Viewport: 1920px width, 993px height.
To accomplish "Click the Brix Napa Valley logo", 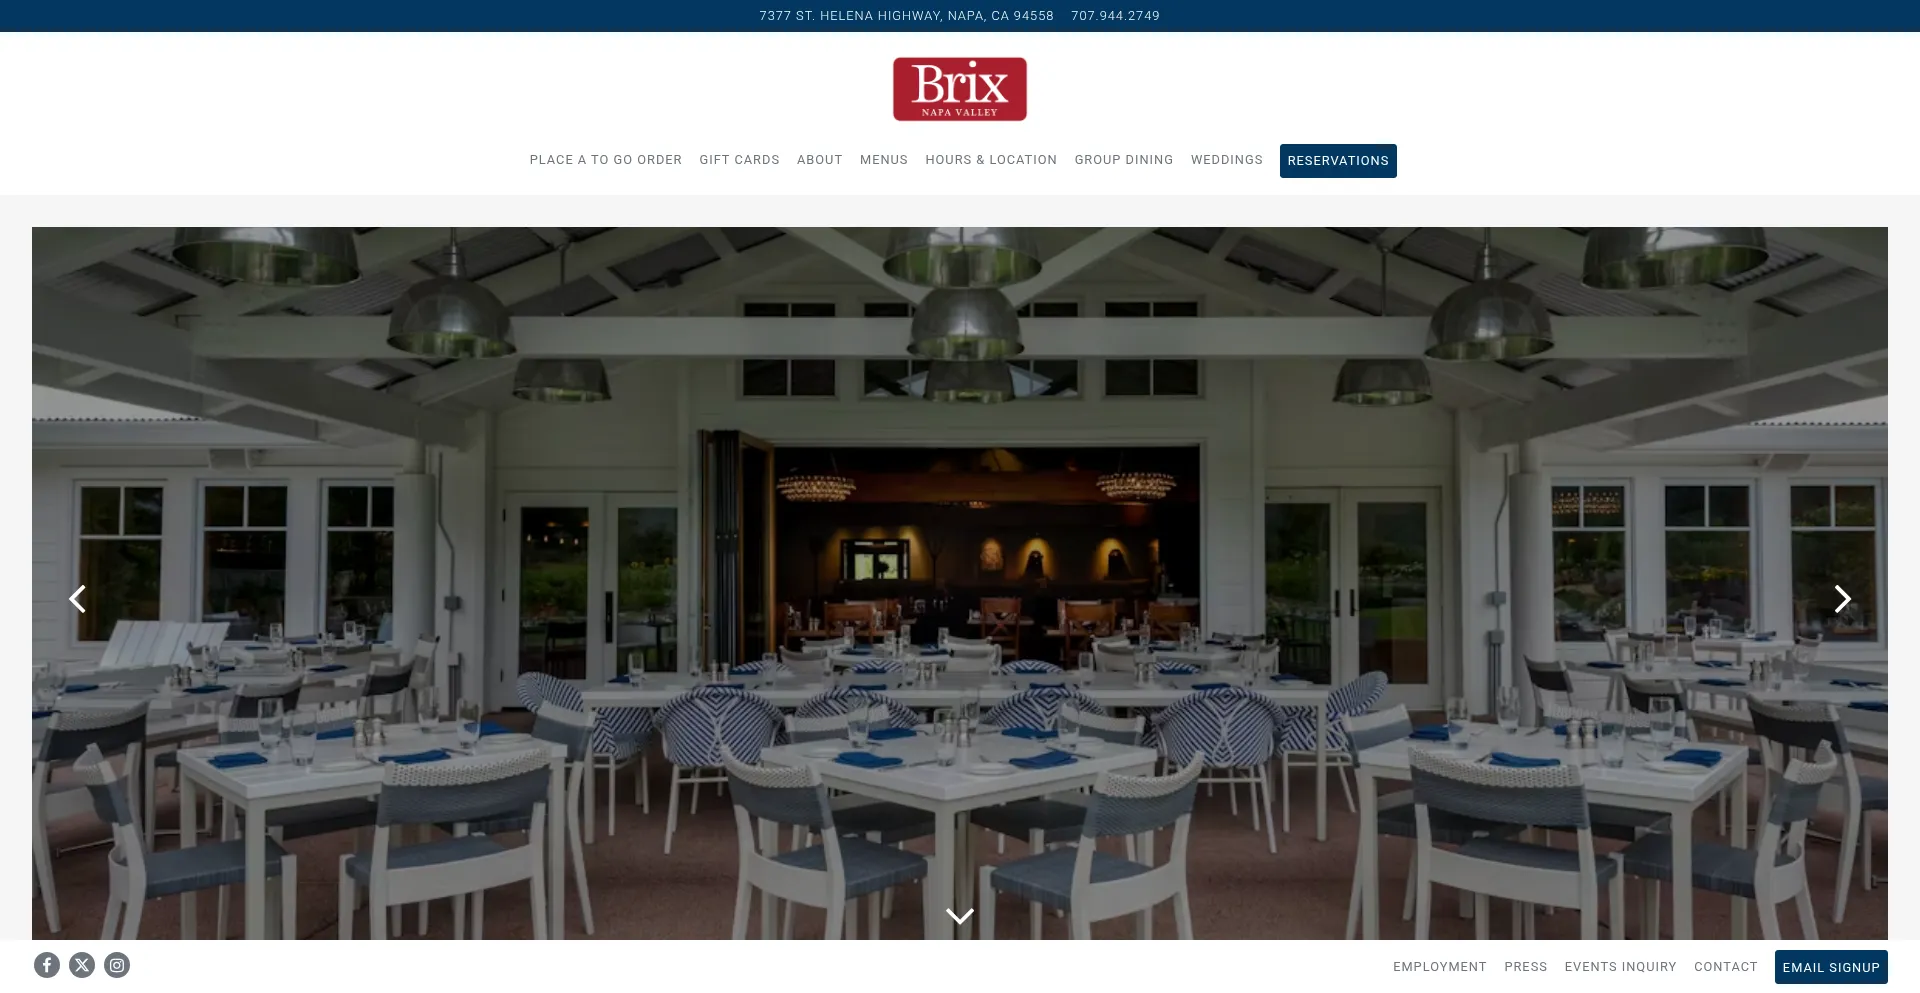I will pyautogui.click(x=960, y=89).
